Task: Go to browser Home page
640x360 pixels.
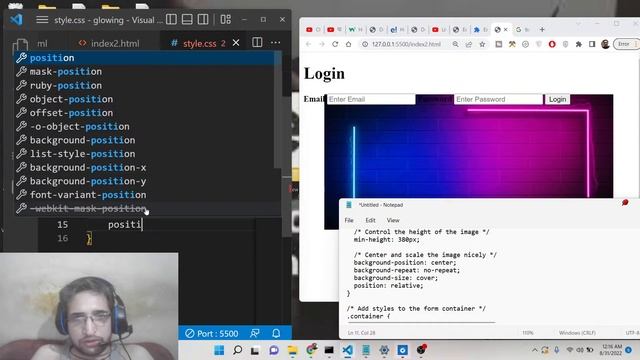Action: 349,44
